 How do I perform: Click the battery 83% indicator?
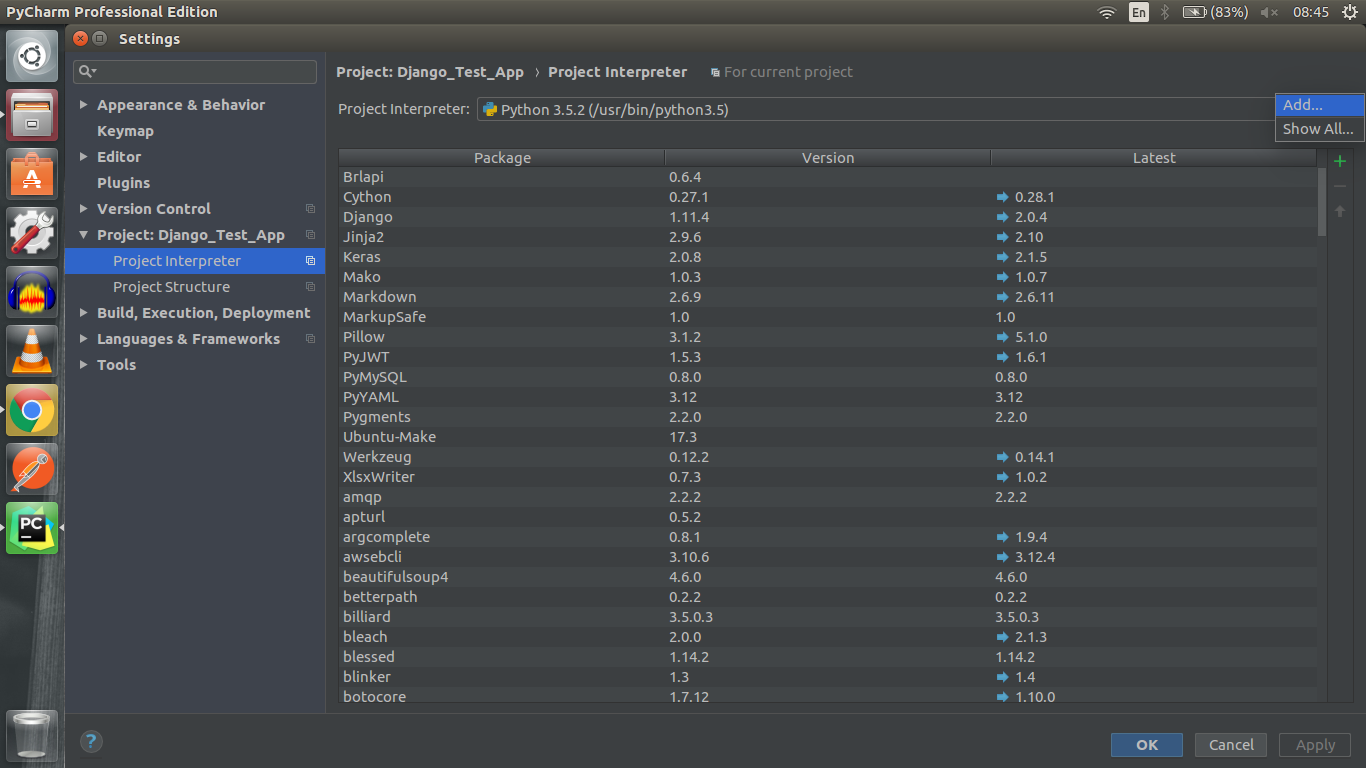(x=1215, y=12)
